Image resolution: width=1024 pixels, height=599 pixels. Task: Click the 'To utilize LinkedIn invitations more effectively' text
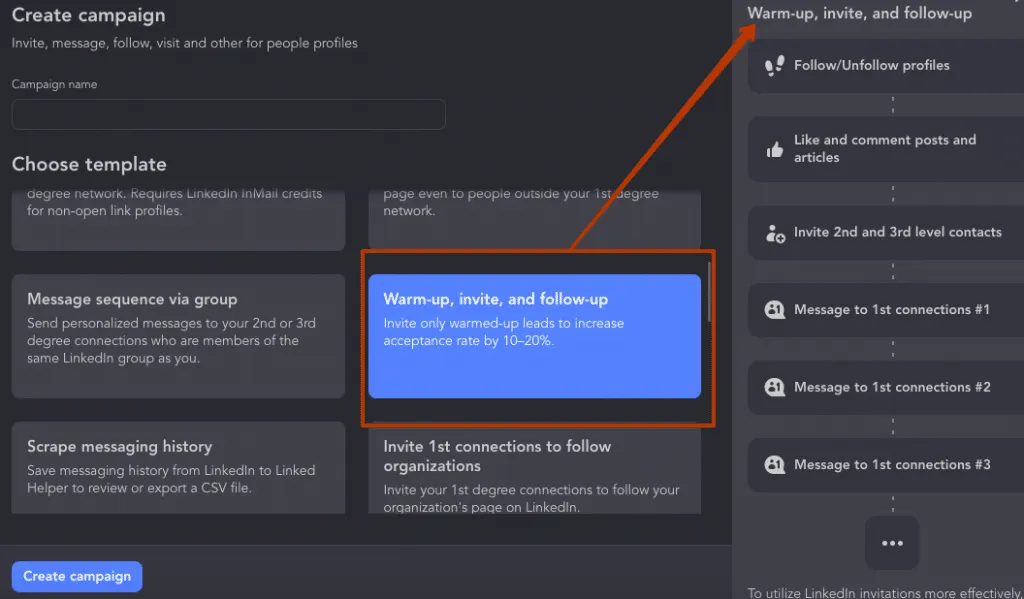(885, 592)
